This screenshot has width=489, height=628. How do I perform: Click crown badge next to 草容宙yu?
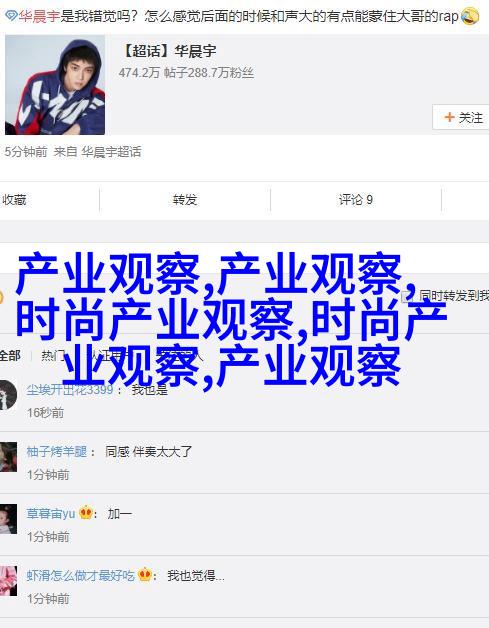(x=86, y=513)
